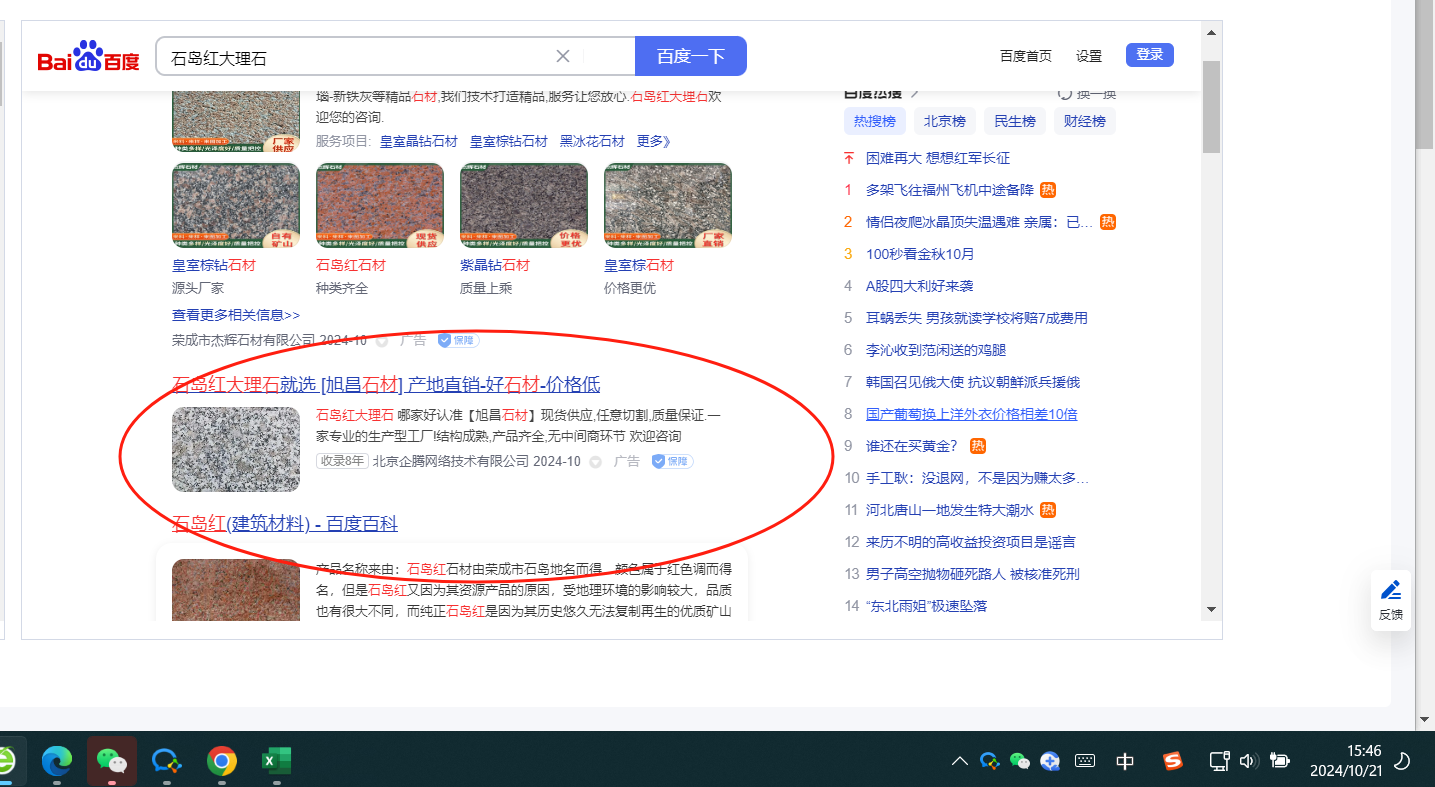The height and width of the screenshot is (787, 1435).
Task: Open WeChat from the taskbar
Action: [x=111, y=762]
